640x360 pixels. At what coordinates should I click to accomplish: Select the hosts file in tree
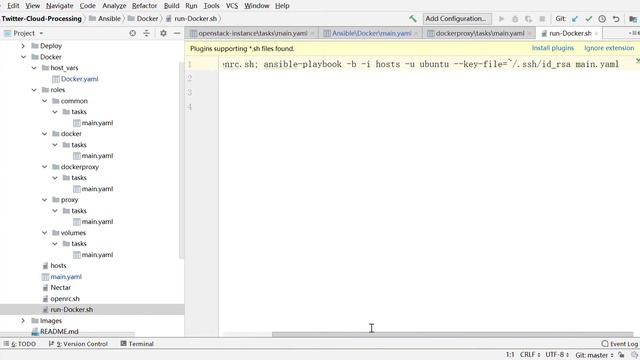coord(54,266)
